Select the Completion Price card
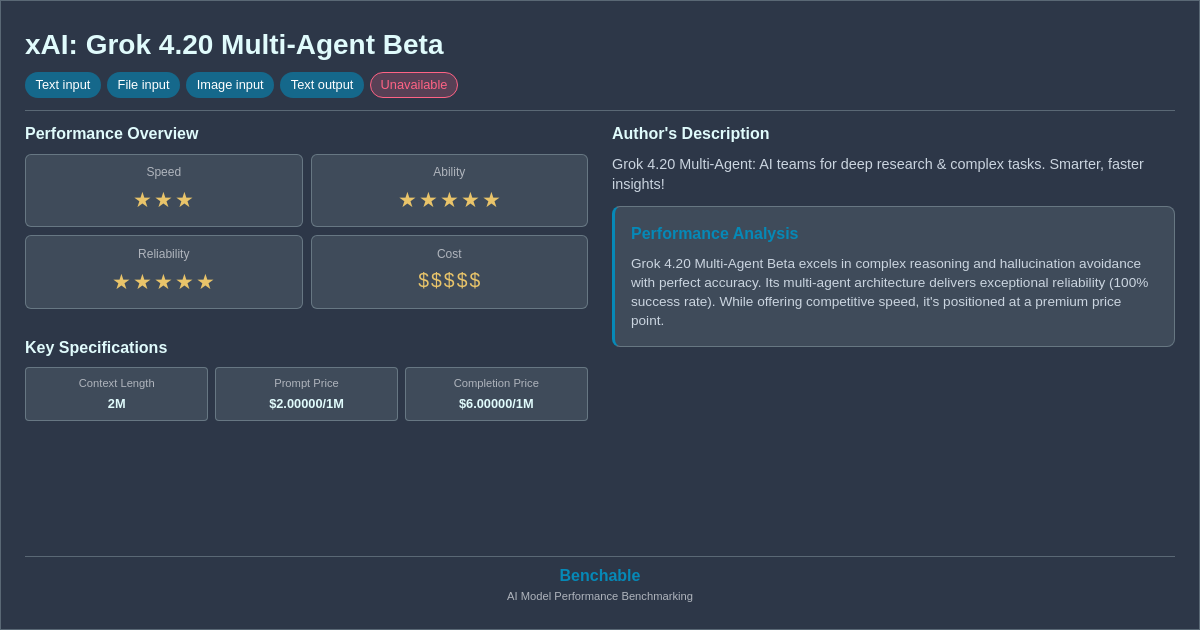Viewport: 1200px width, 630px height. coord(496,394)
